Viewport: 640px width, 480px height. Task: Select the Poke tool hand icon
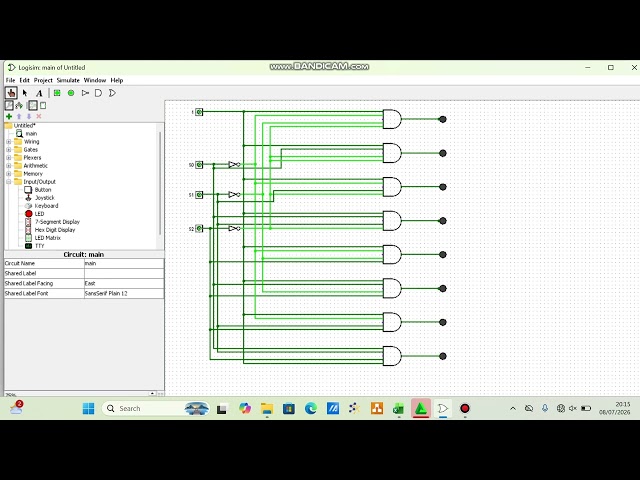[x=11, y=93]
